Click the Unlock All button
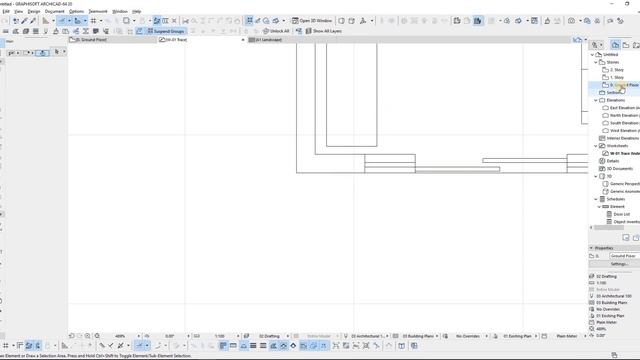Screen dimensions: 640x360 (276, 31)
